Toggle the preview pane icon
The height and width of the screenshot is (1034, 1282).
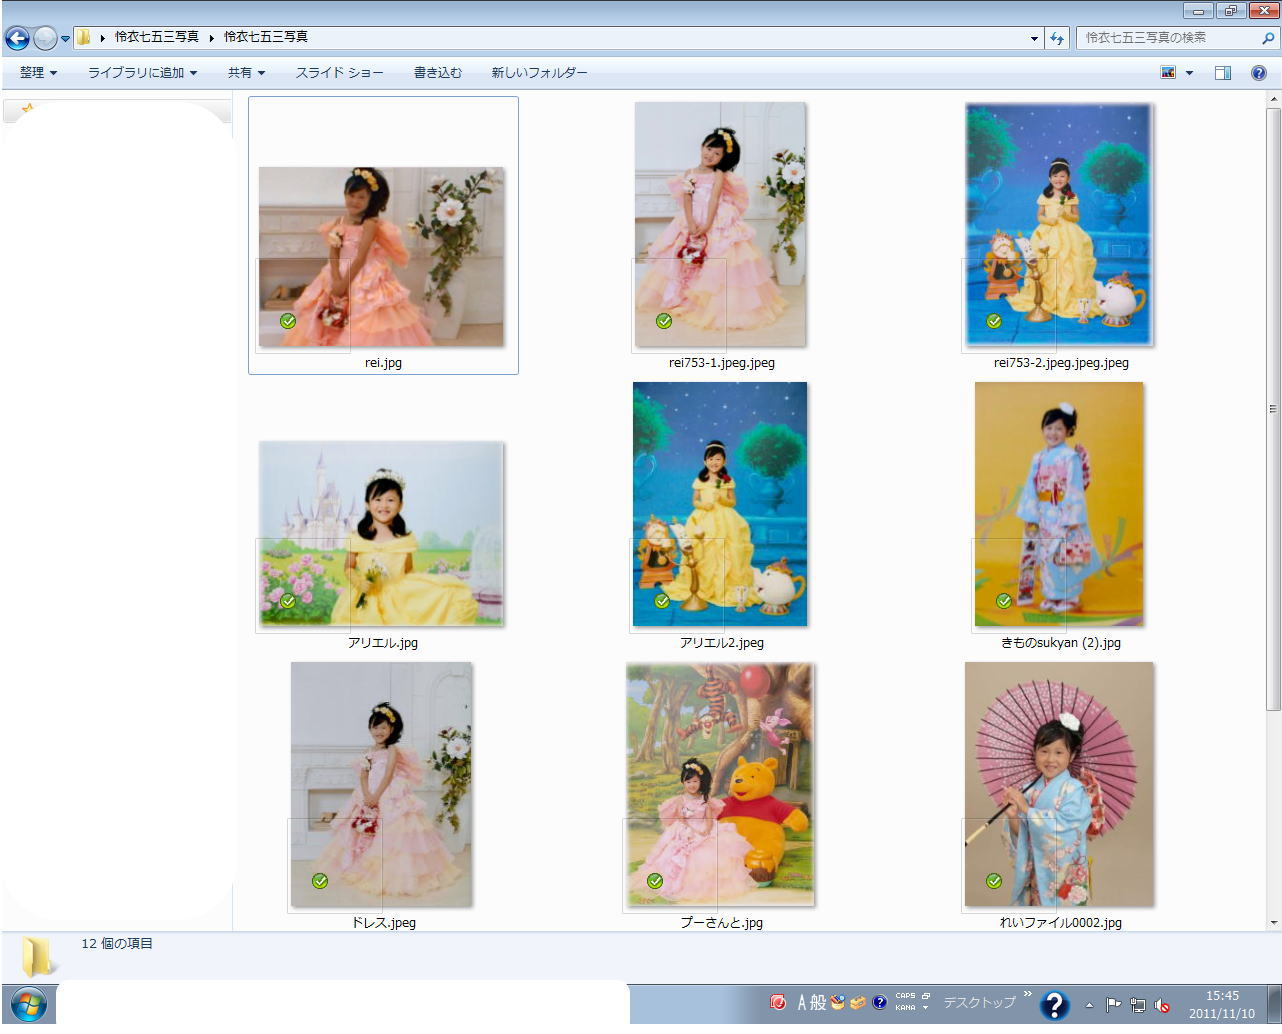coord(1222,73)
